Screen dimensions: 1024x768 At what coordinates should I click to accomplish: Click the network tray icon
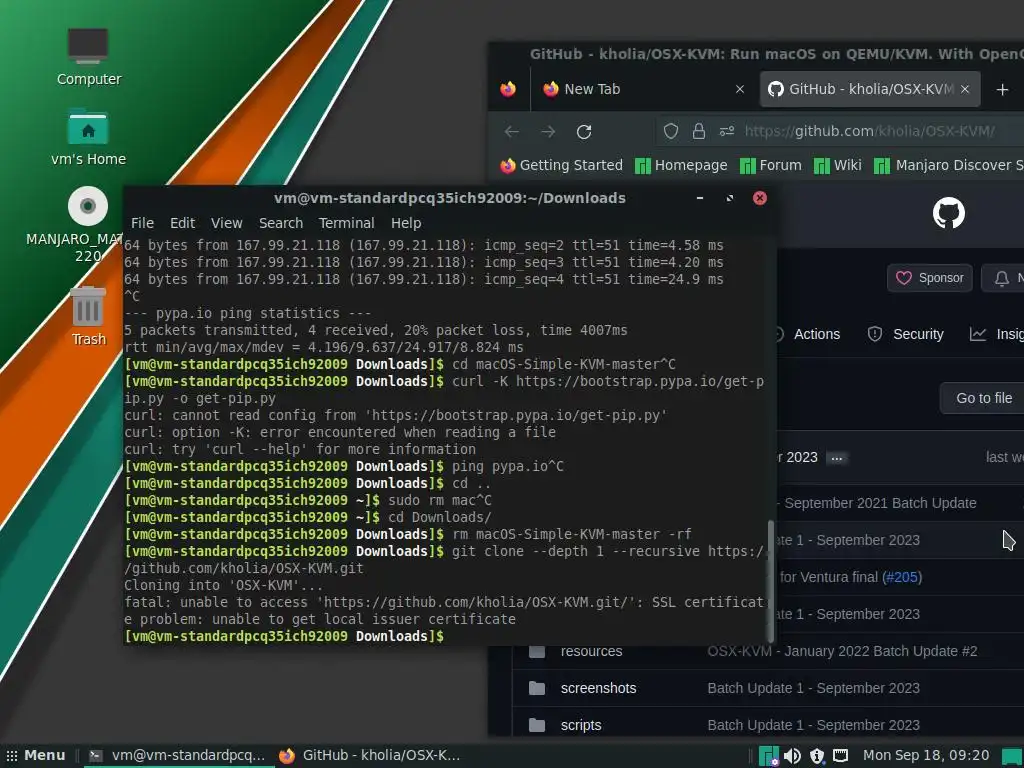pyautogui.click(x=840, y=756)
